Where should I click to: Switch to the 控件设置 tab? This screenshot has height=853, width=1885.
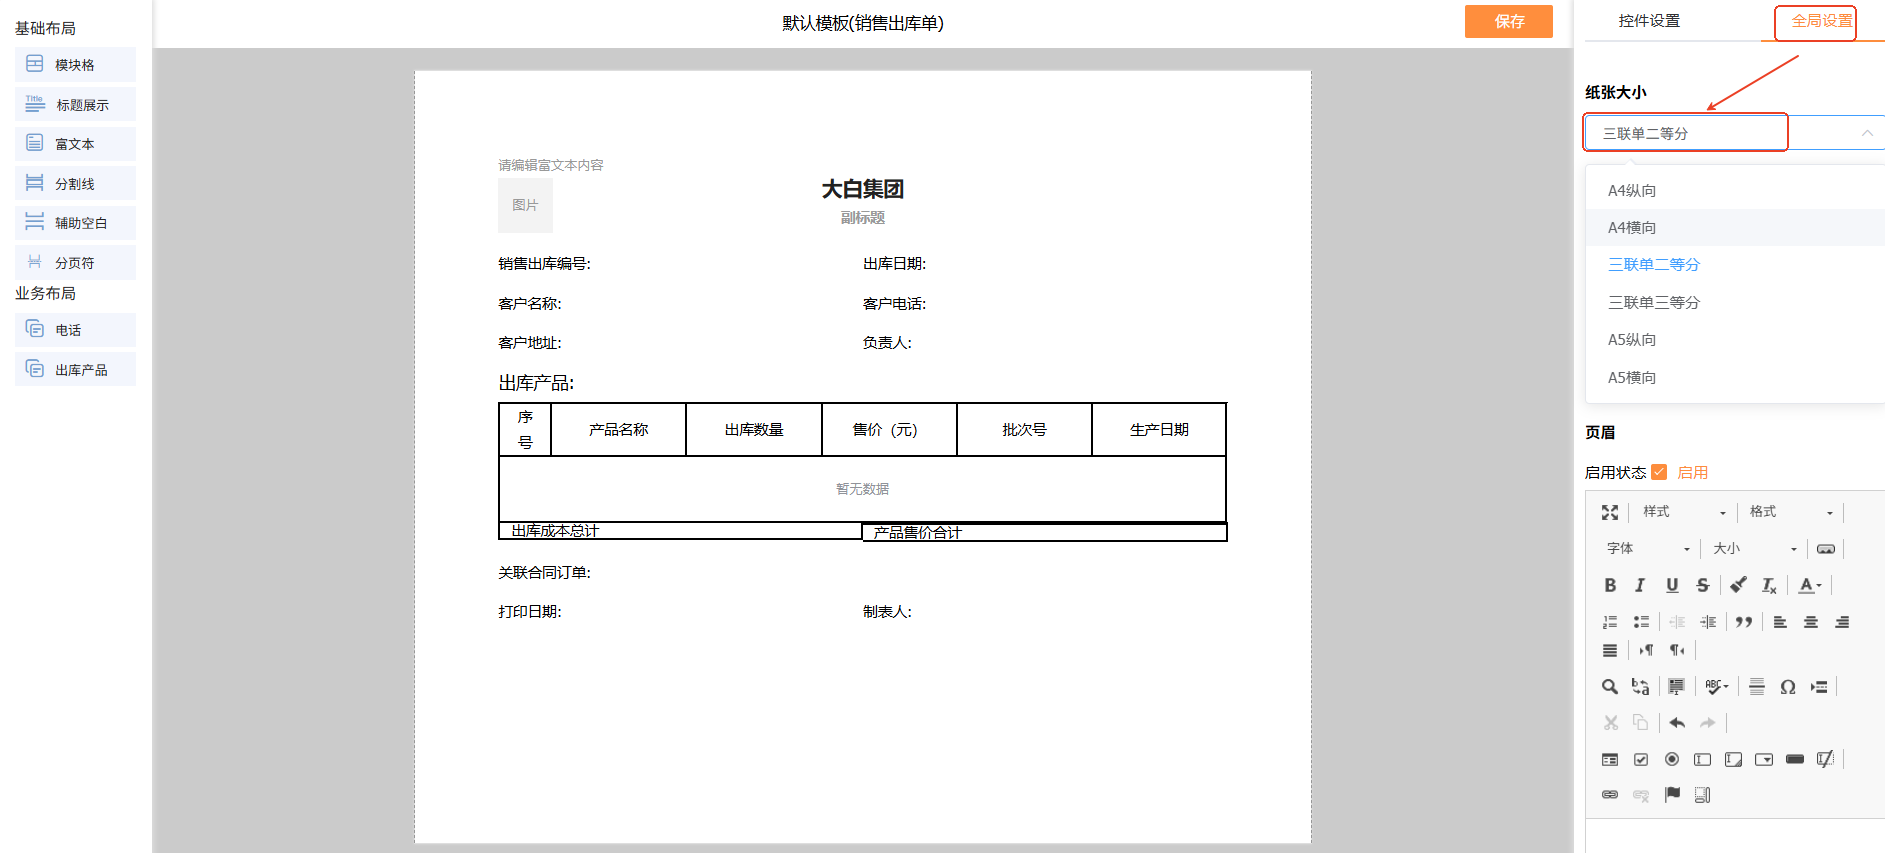(1649, 21)
